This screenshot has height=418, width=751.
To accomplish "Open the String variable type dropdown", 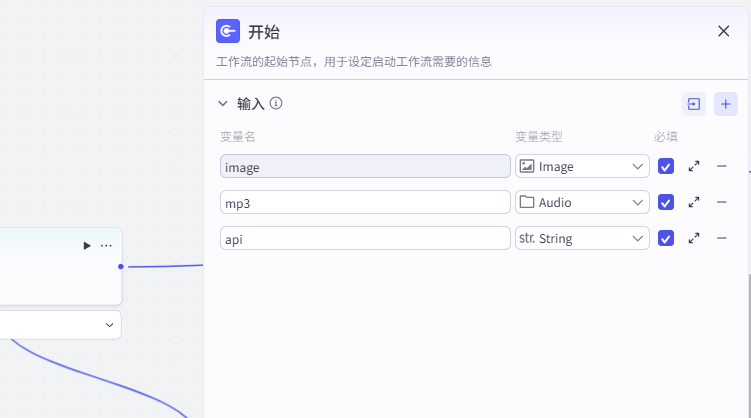I will (x=582, y=238).
